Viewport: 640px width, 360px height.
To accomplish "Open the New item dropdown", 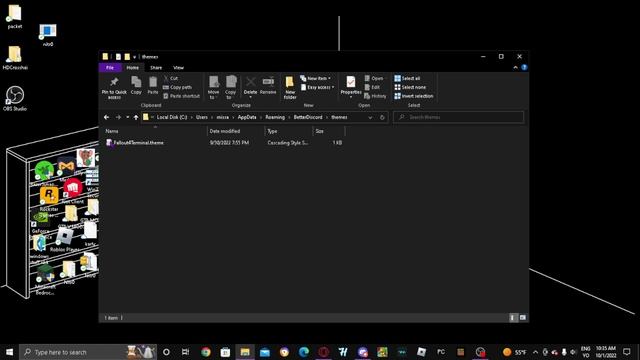I will click(x=316, y=78).
